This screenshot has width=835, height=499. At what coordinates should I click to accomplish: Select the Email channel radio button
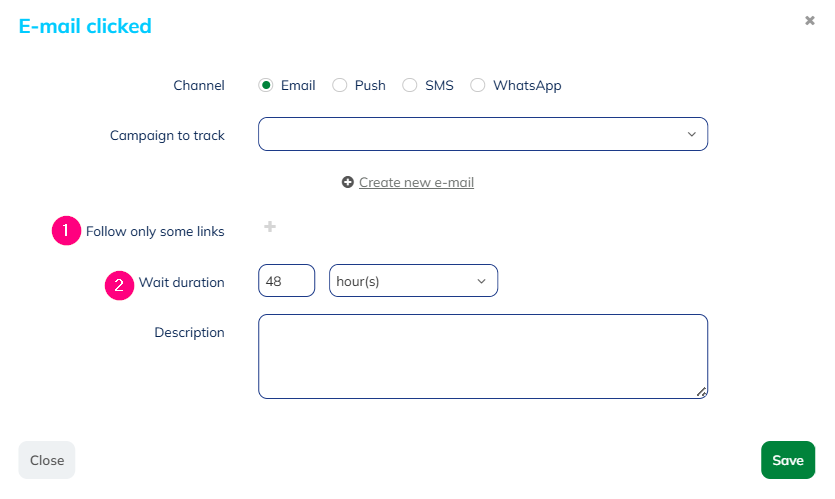tap(266, 85)
